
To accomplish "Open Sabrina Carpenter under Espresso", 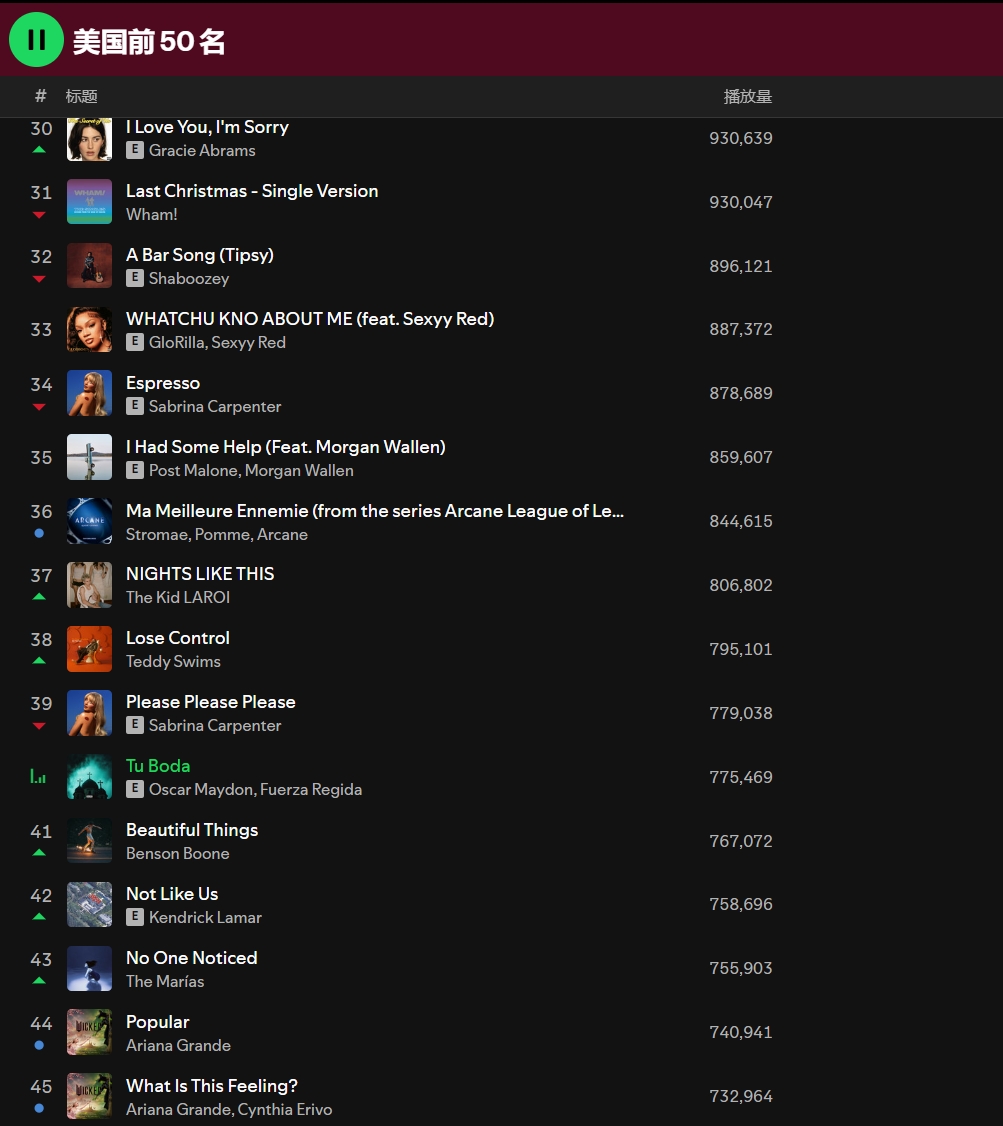I will click(215, 406).
